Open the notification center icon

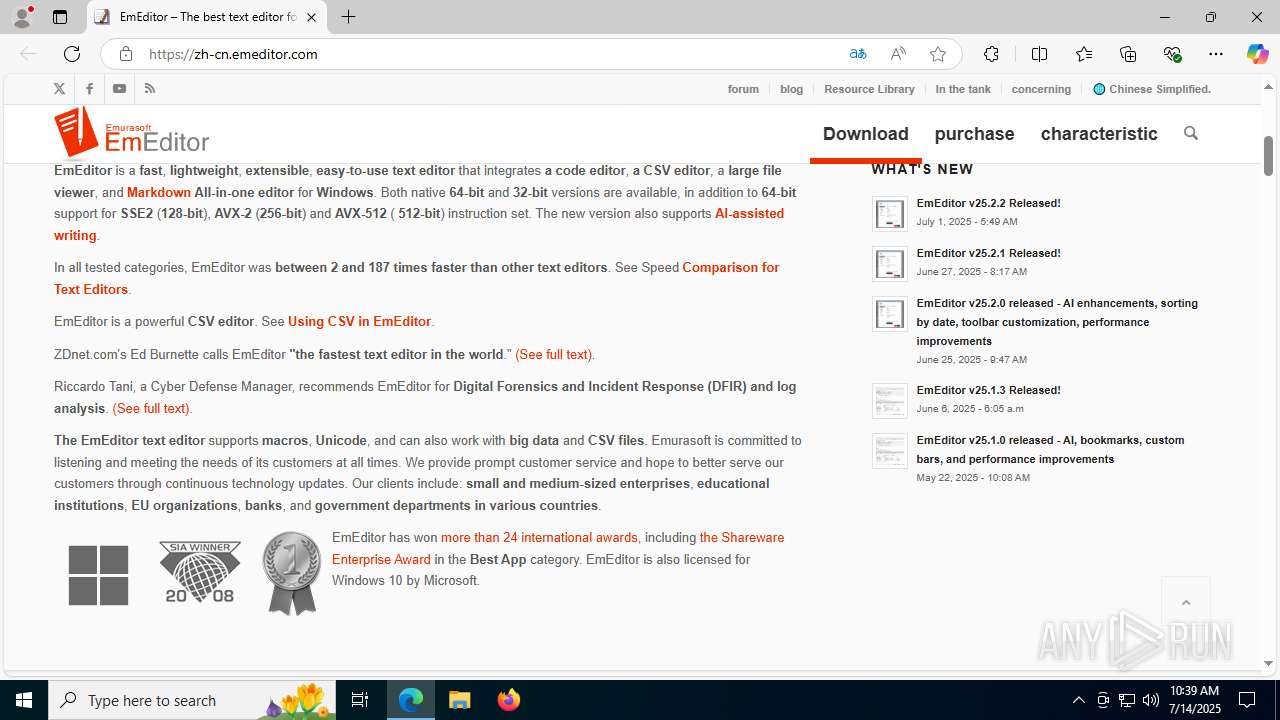(1247, 700)
